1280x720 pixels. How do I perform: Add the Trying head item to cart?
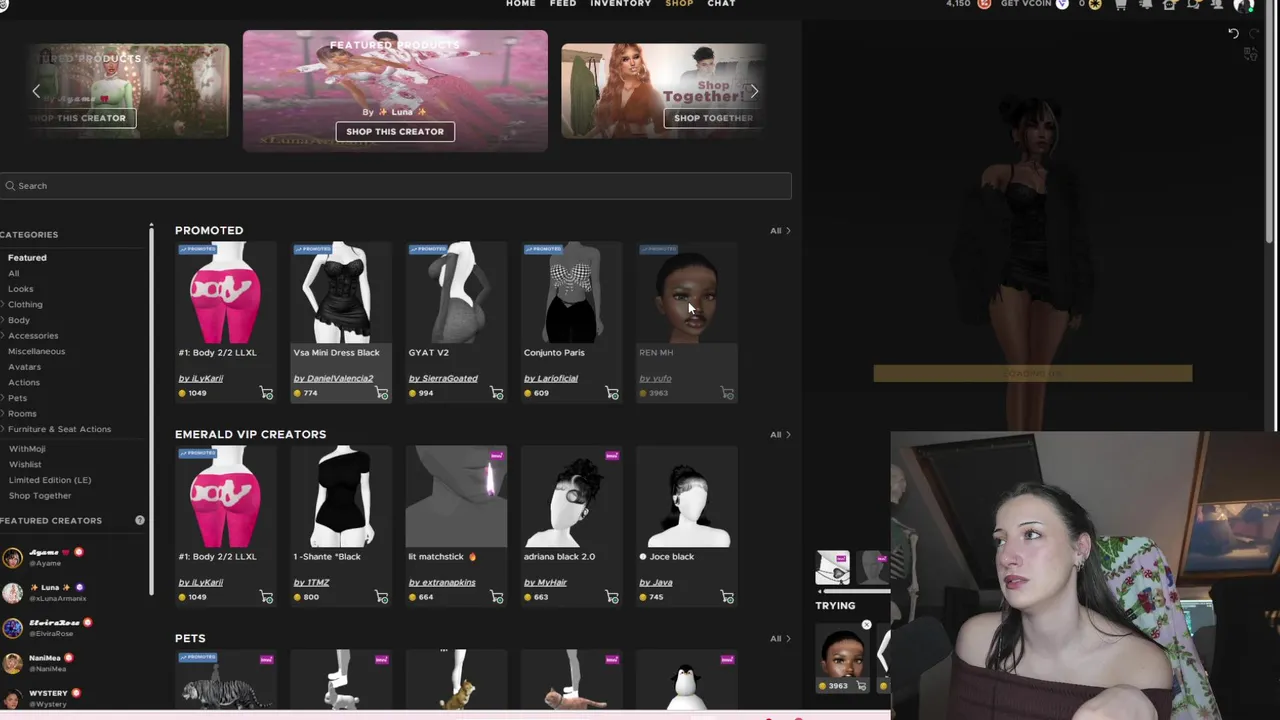coord(861,686)
